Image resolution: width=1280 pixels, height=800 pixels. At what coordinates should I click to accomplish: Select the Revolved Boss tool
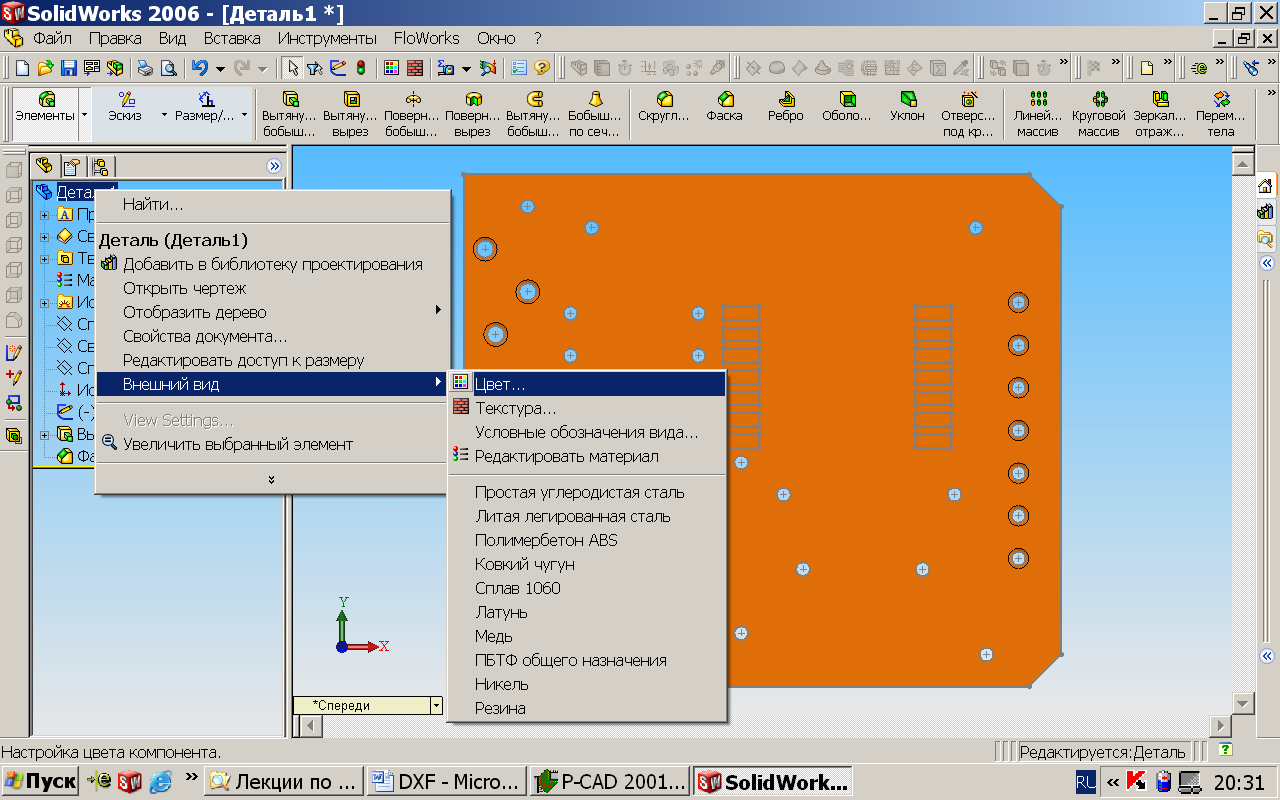[412, 113]
